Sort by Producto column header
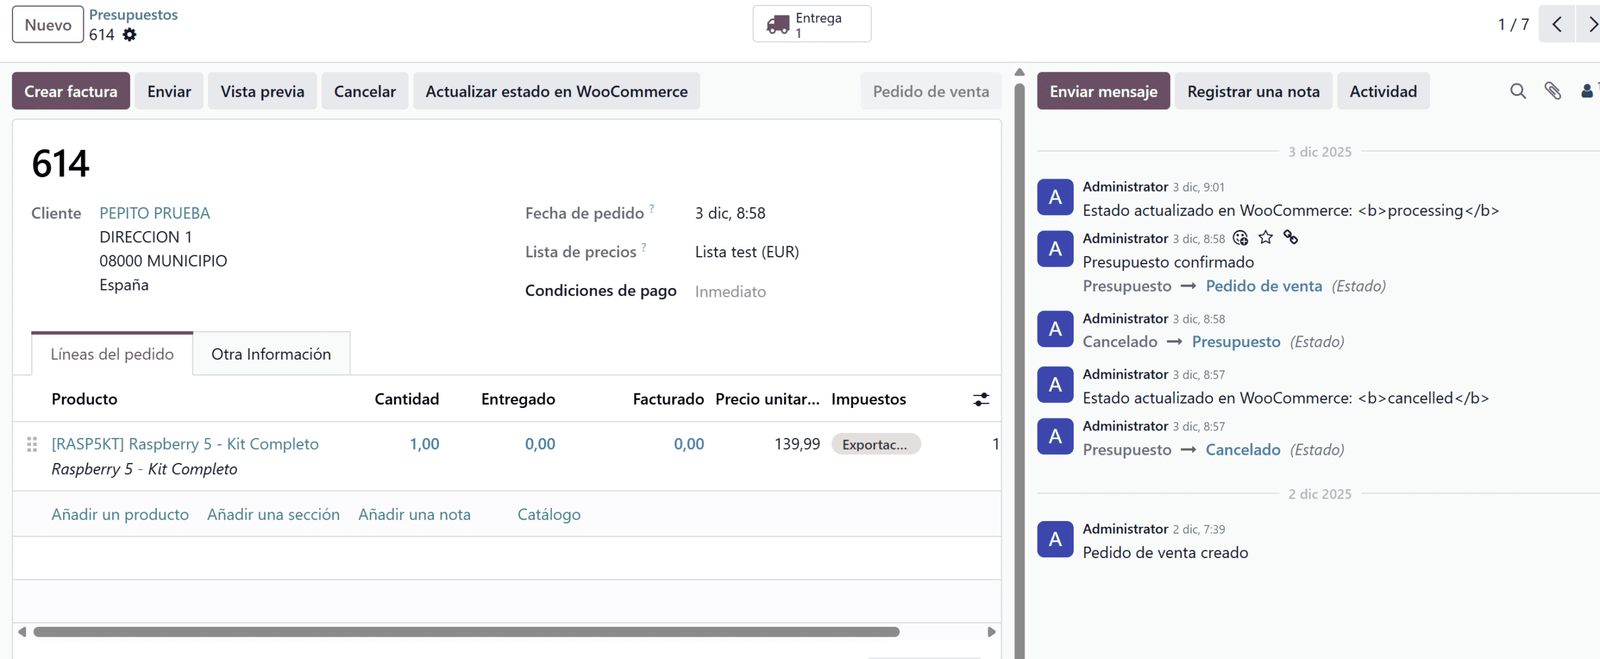 pos(84,399)
